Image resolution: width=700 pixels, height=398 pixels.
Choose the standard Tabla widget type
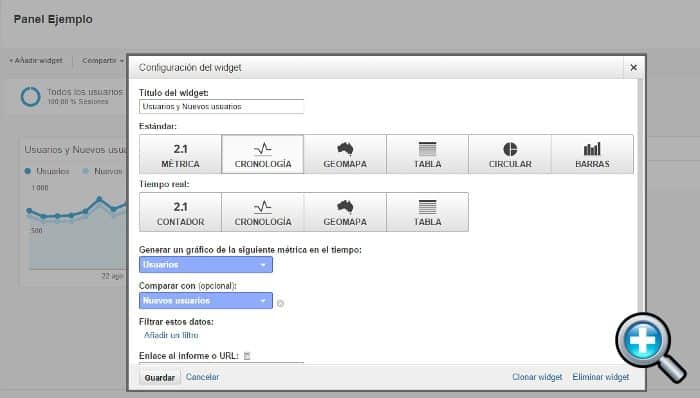pos(427,154)
